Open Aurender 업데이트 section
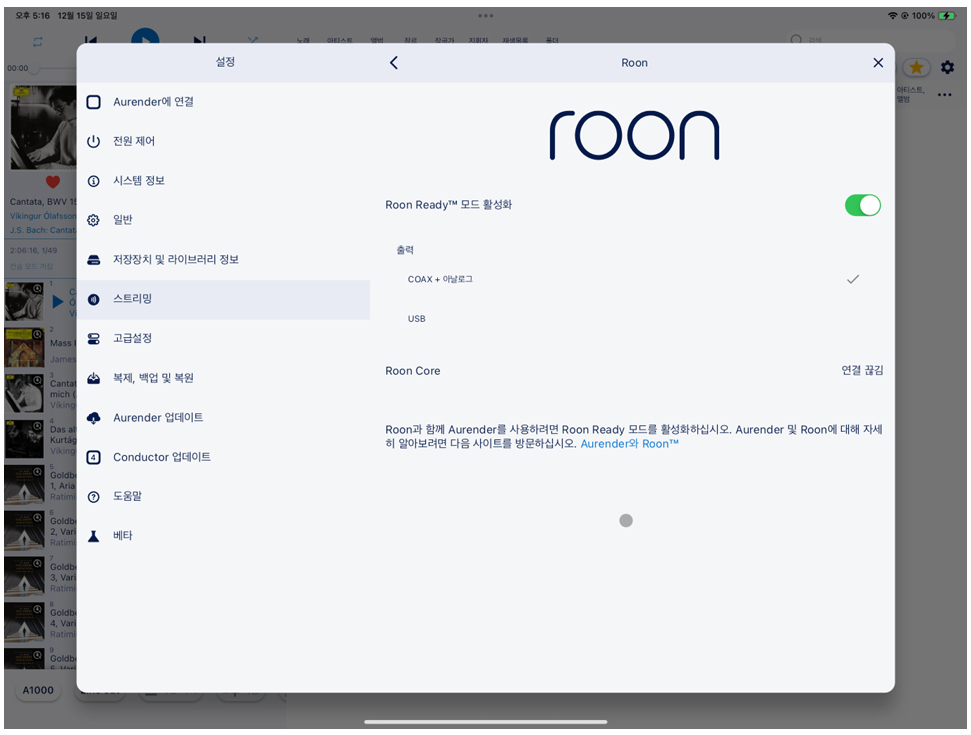 [224, 418]
